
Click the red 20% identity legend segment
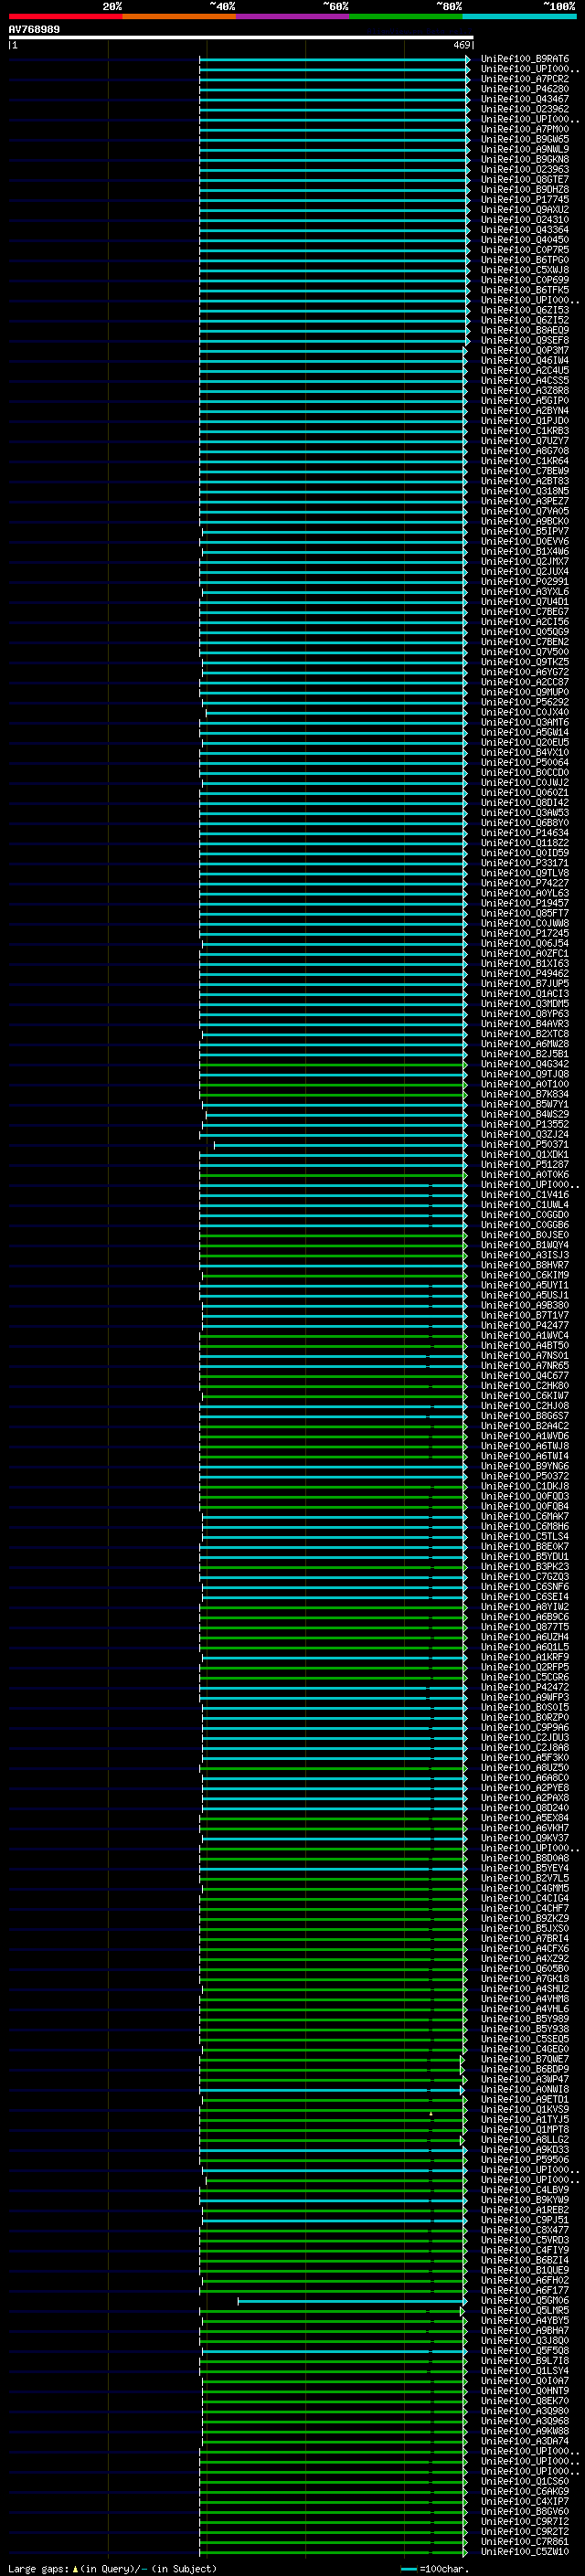(65, 16)
